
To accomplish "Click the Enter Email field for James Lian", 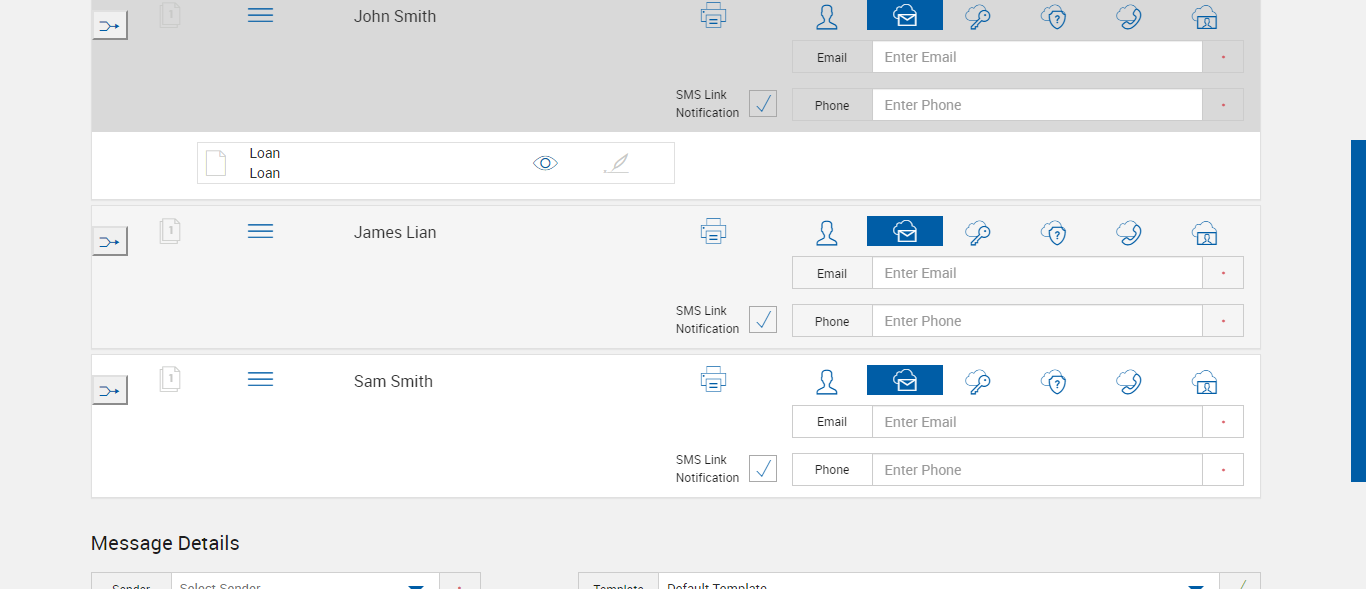I will pyautogui.click(x=1036, y=273).
